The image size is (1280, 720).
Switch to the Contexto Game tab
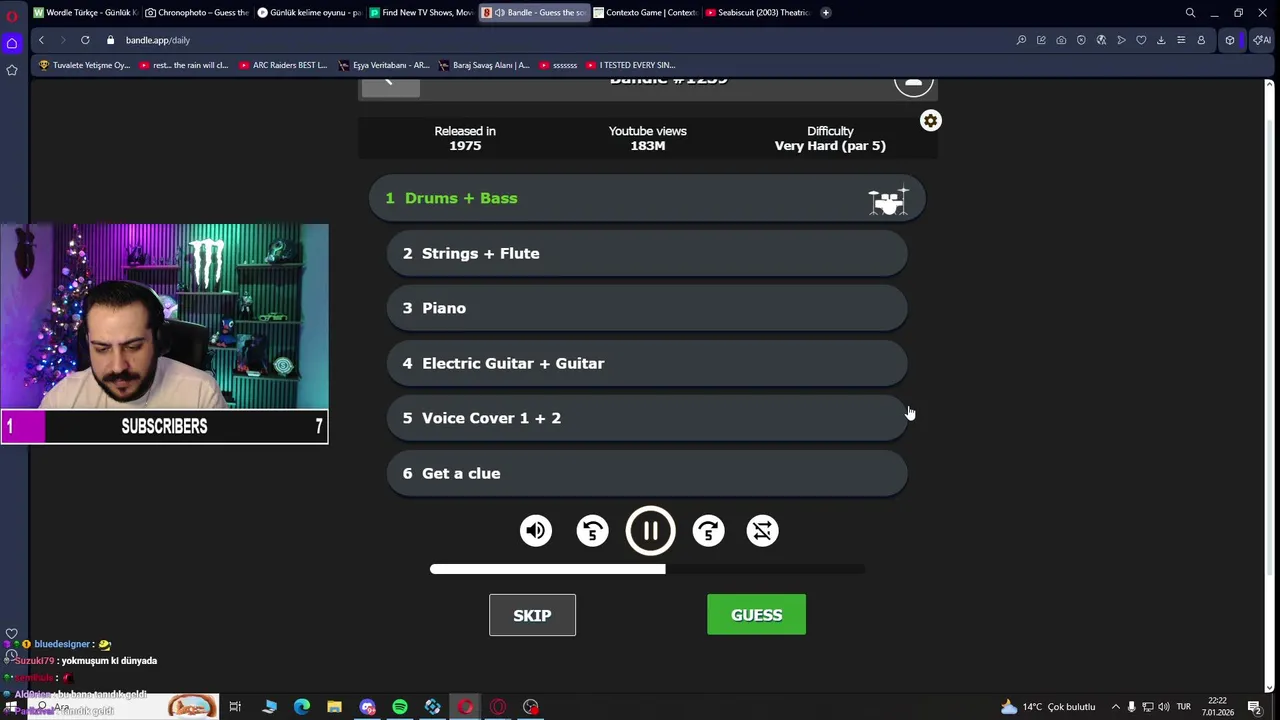coord(645,12)
